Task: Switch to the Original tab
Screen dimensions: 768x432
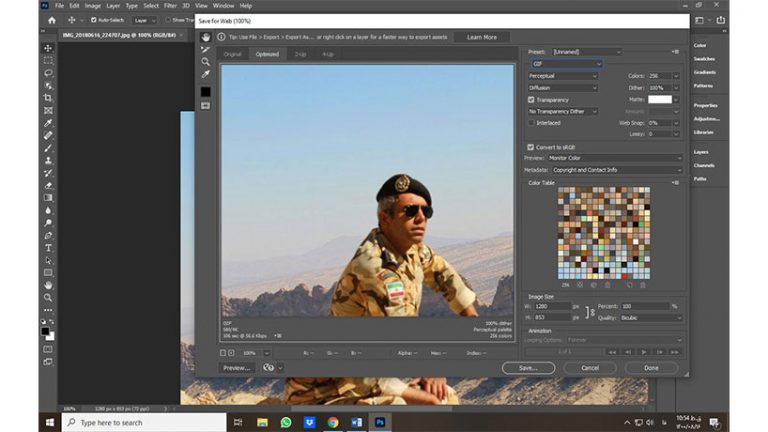Action: [233, 54]
